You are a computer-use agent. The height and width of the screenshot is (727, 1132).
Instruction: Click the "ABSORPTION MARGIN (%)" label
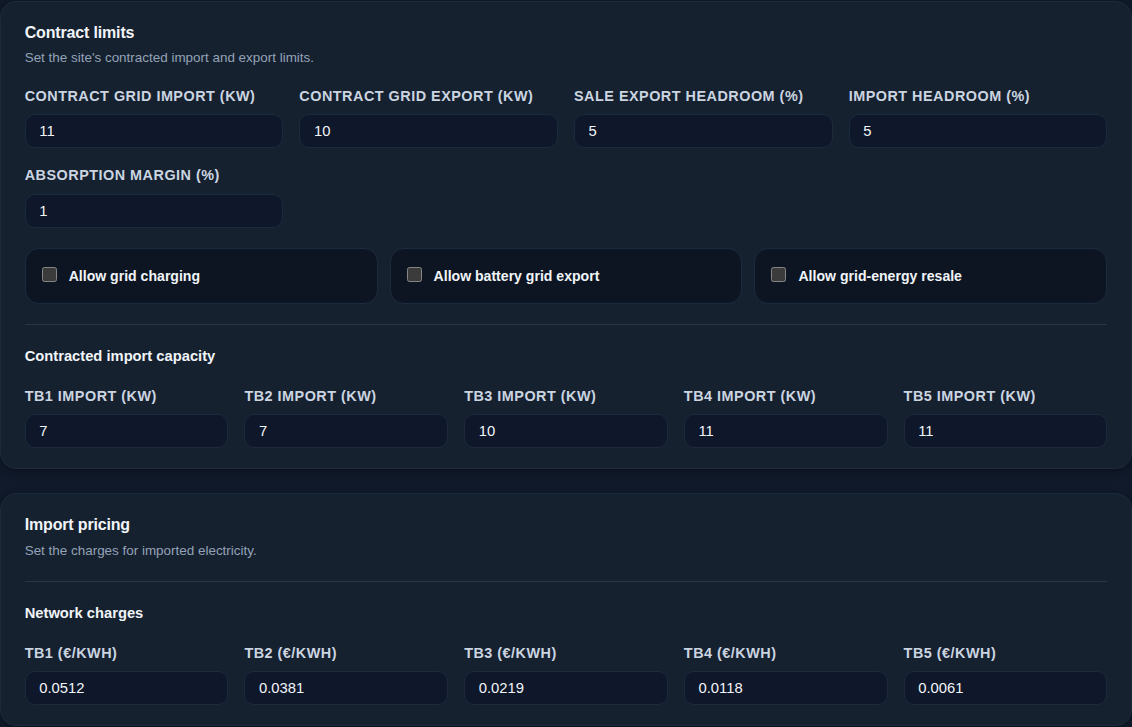pos(122,175)
